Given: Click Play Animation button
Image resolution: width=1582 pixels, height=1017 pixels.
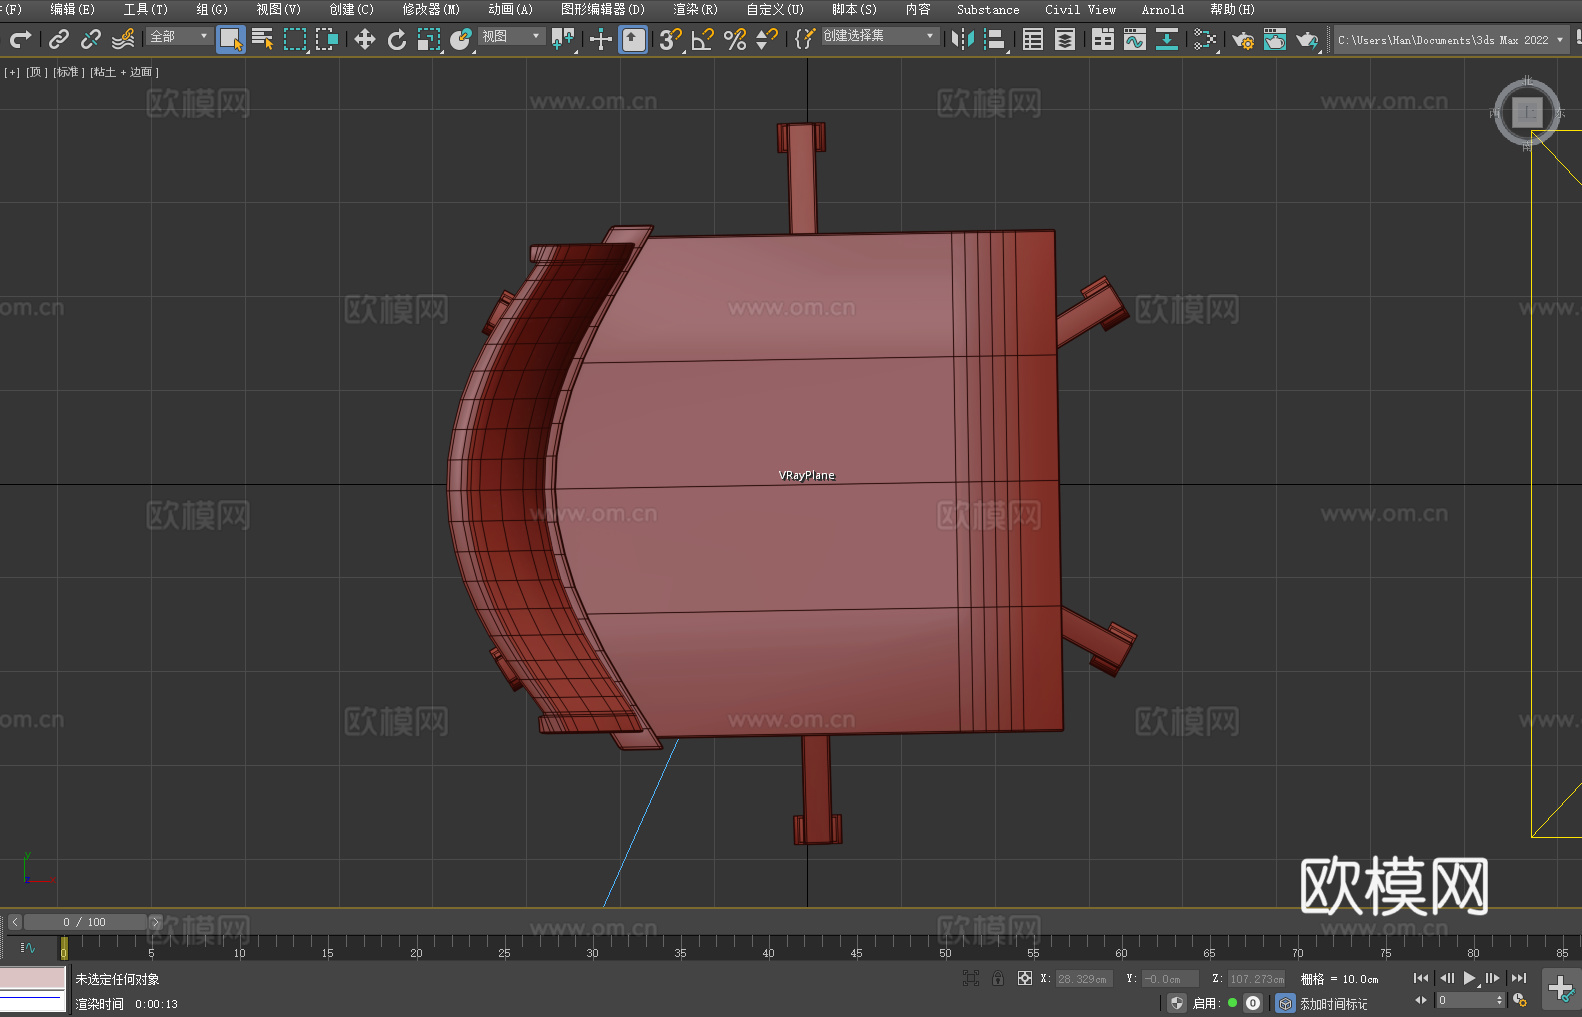Looking at the screenshot, I should 1469,978.
